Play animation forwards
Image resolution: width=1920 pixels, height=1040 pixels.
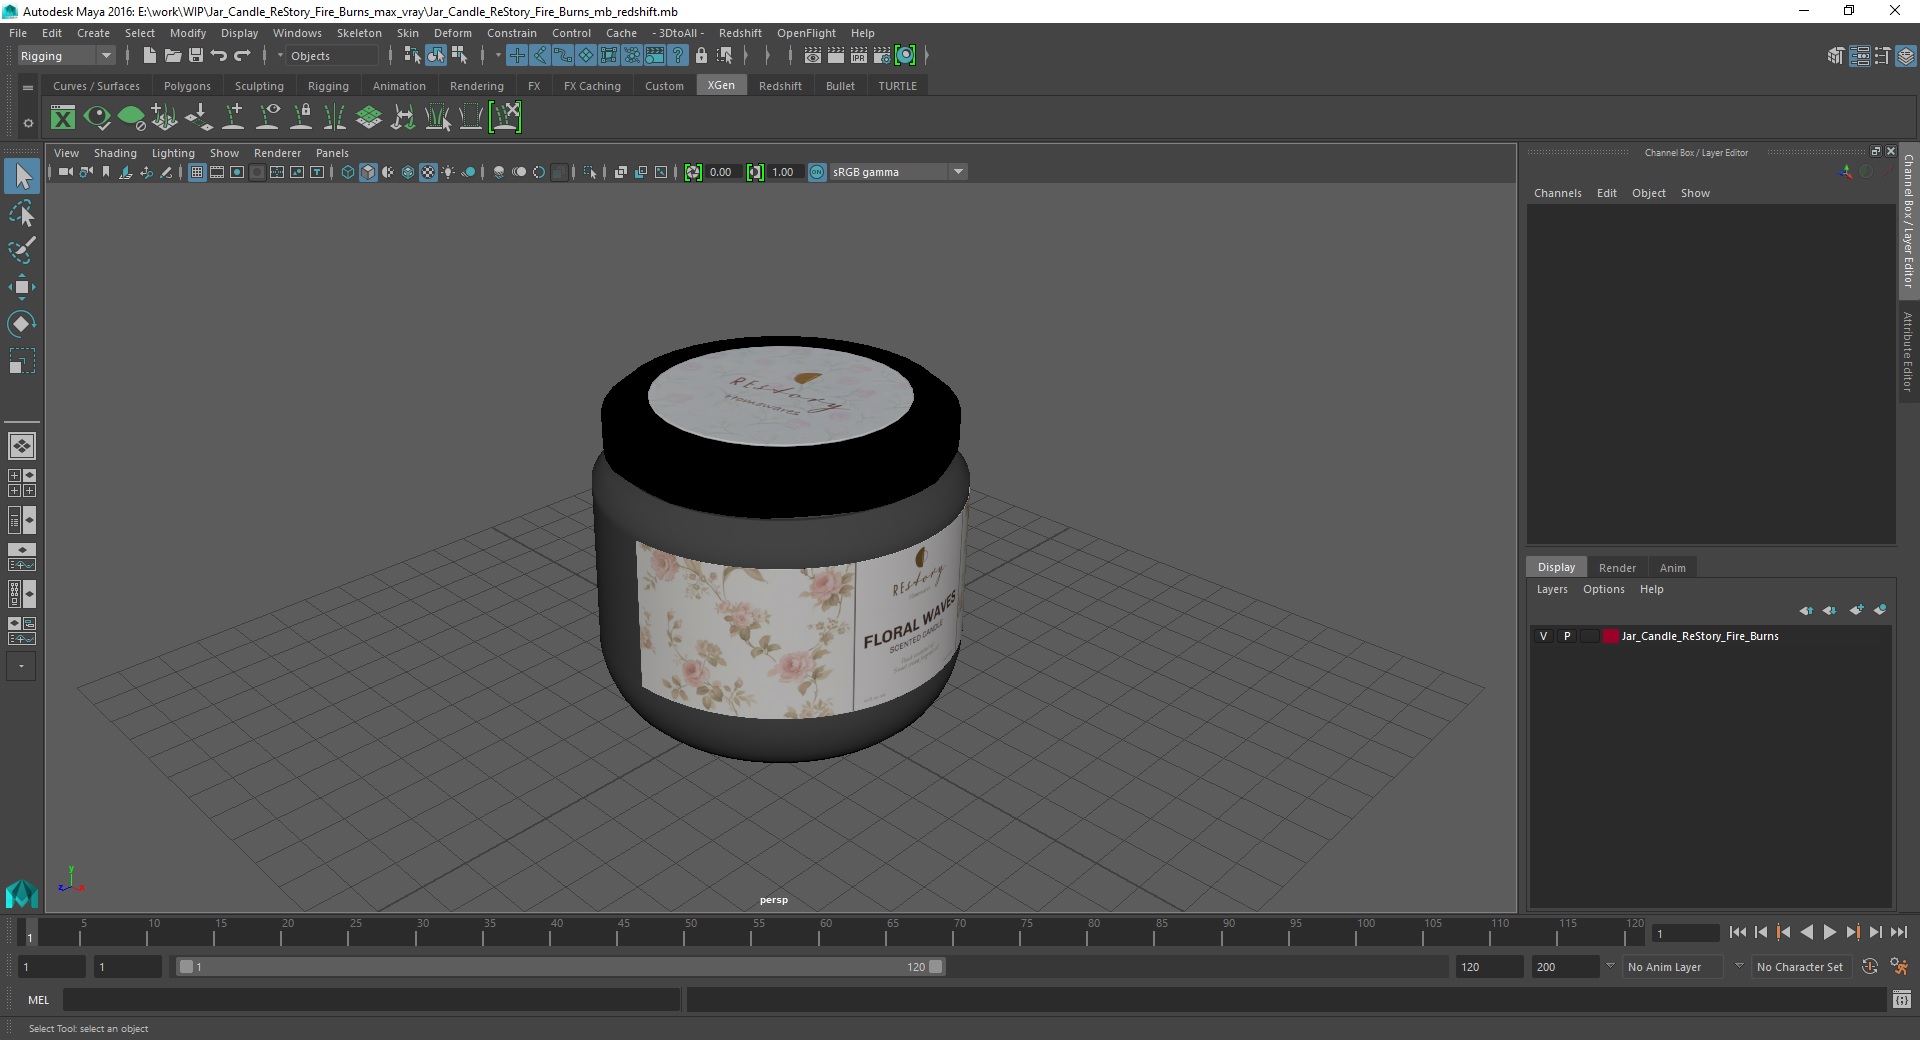[1829, 932]
